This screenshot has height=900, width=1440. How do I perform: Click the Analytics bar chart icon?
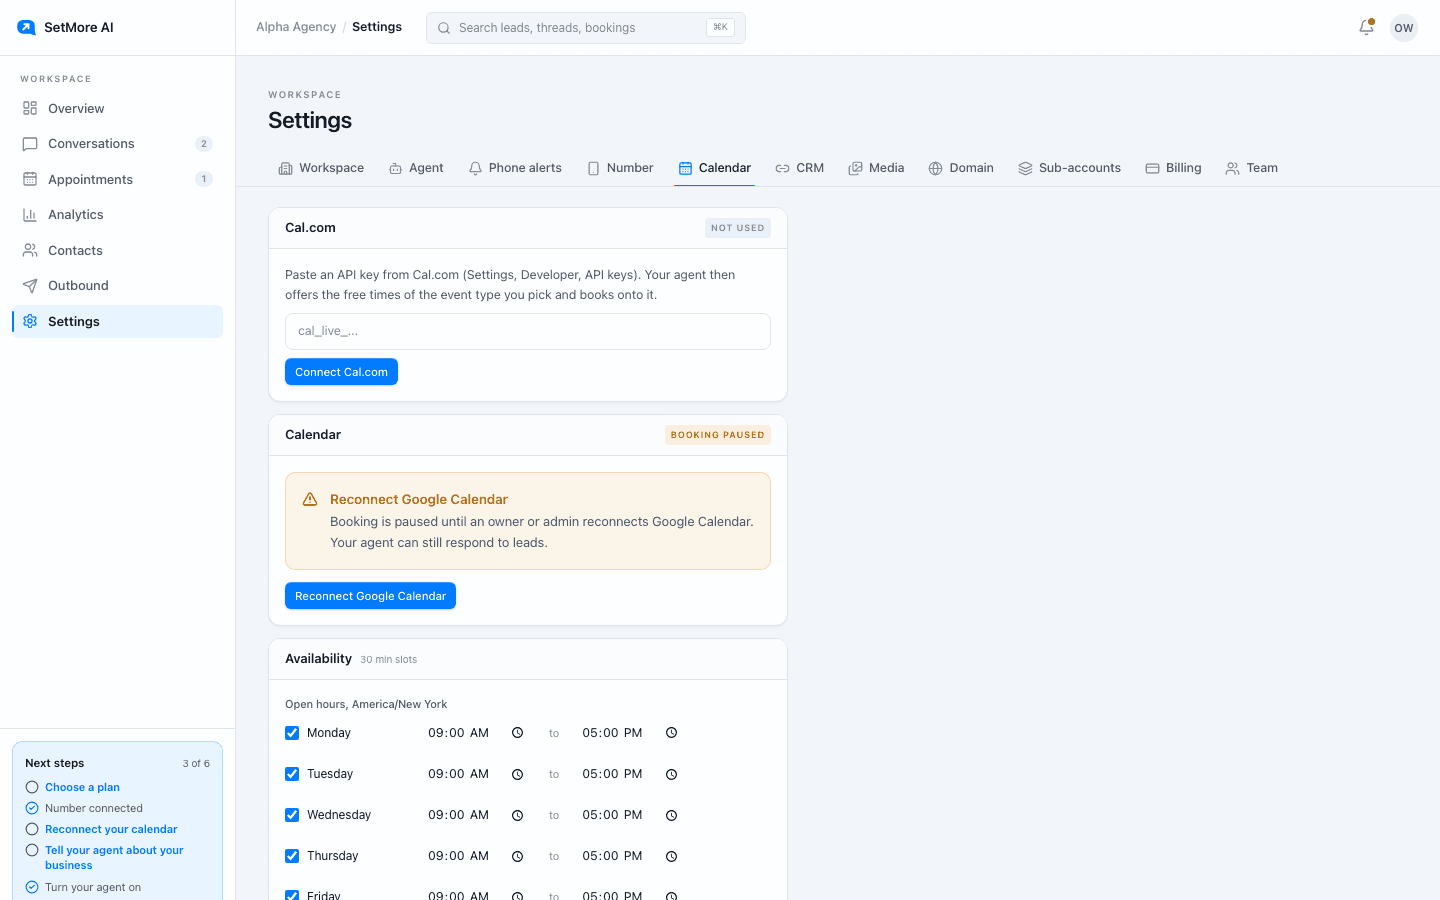pyautogui.click(x=30, y=215)
